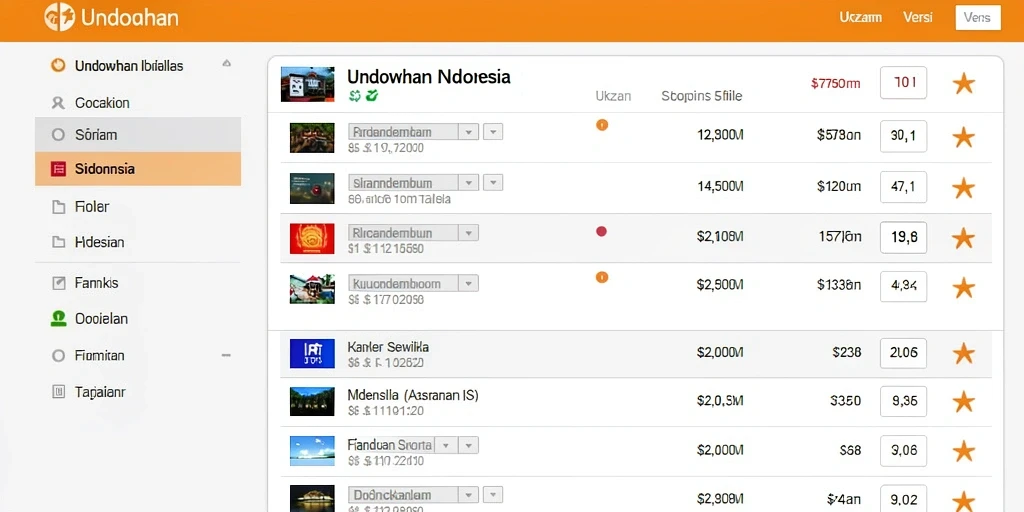This screenshot has height=512, width=1024.
Task: Open the small second dropdown beside Rirdandembam
Action: click(493, 132)
